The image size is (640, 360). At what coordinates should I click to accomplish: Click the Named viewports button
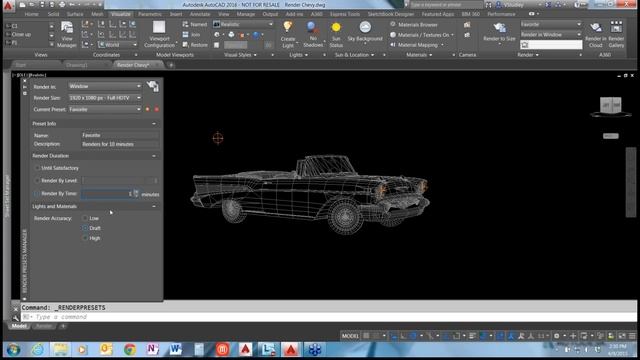(195, 24)
